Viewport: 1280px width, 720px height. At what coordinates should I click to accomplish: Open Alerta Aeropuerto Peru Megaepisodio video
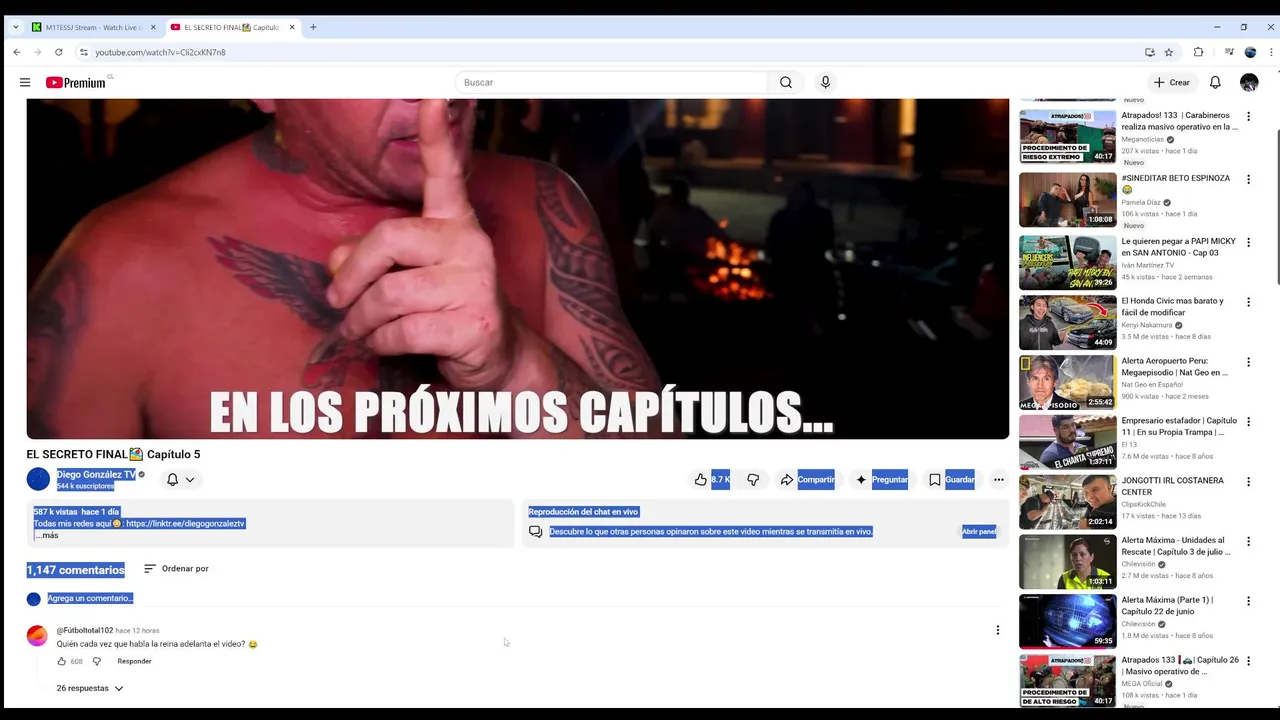[1067, 382]
